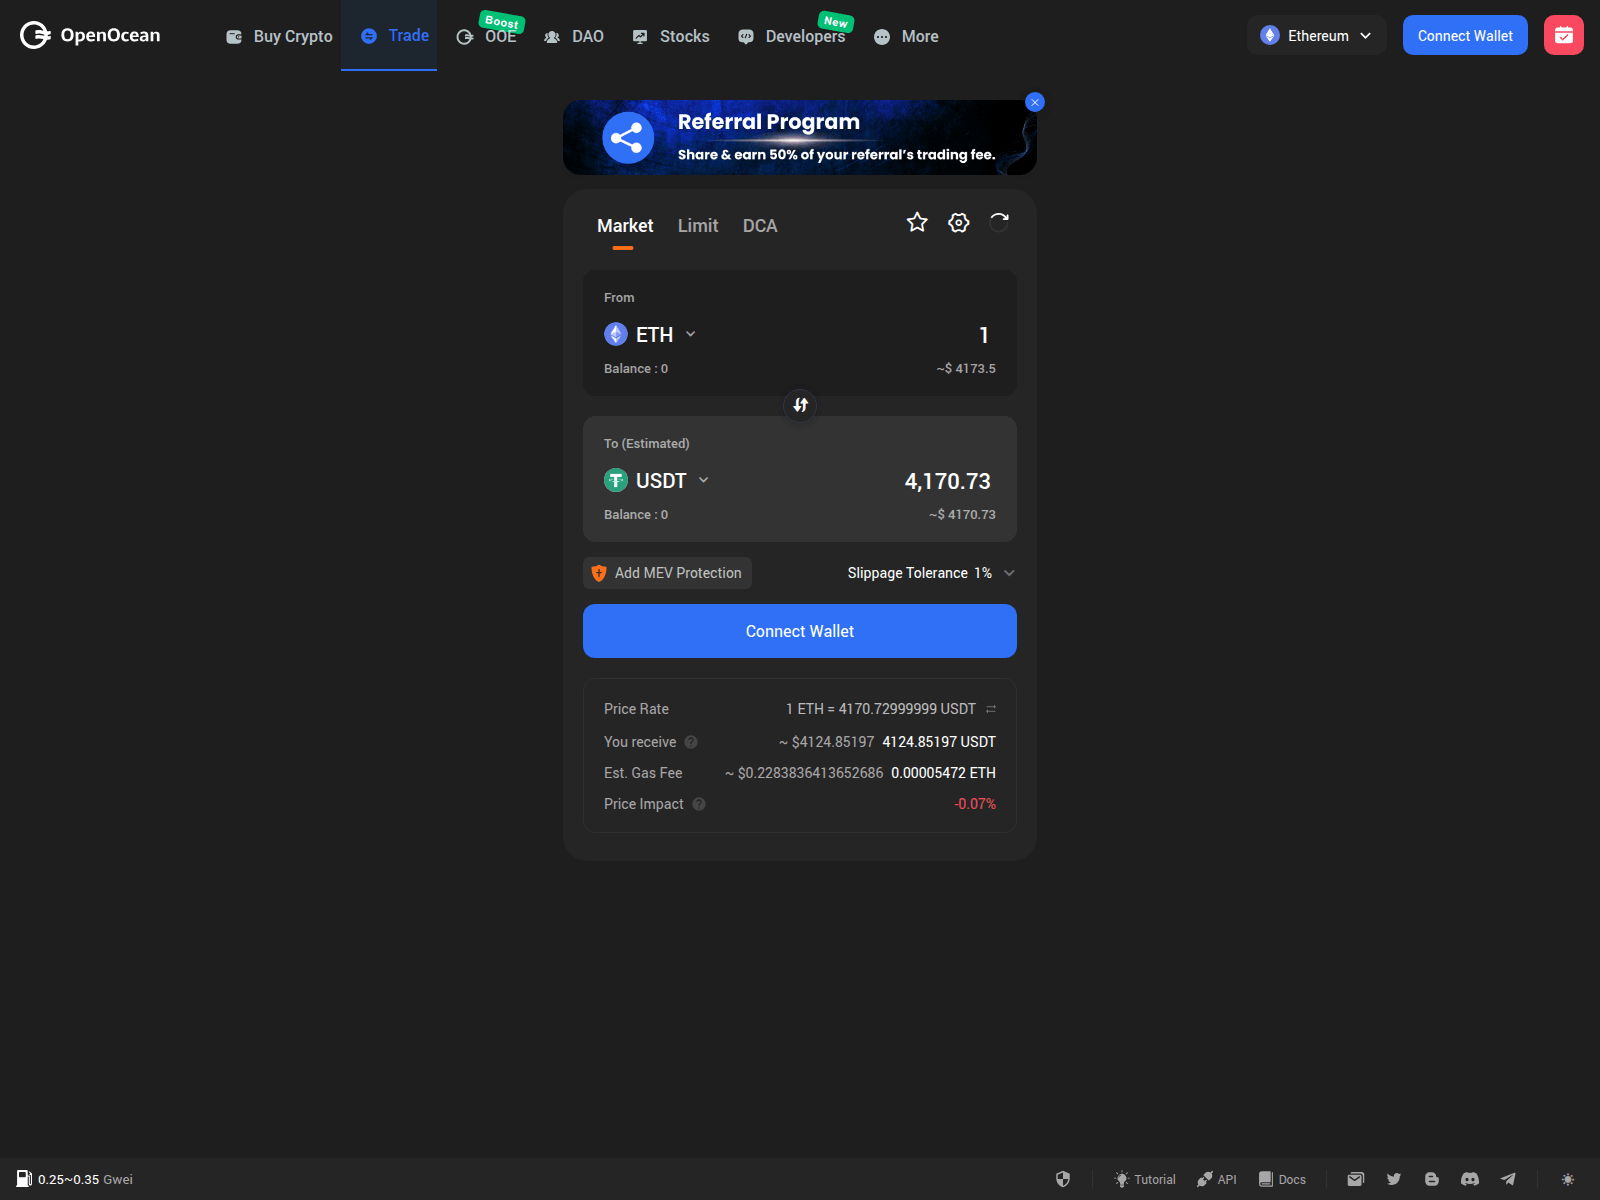Viewport: 1600px width, 1200px height.
Task: Open the Referral Program banner
Action: pos(800,137)
